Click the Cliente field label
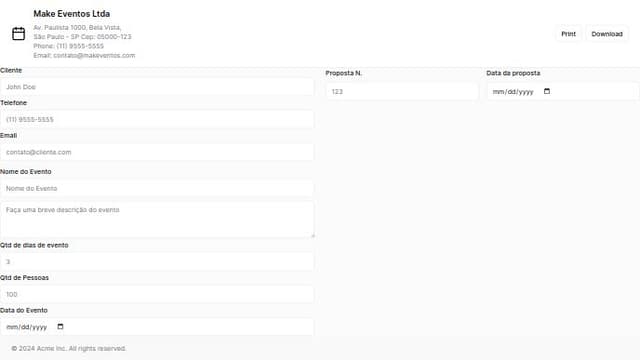The width and height of the screenshot is (640, 360). [x=11, y=70]
